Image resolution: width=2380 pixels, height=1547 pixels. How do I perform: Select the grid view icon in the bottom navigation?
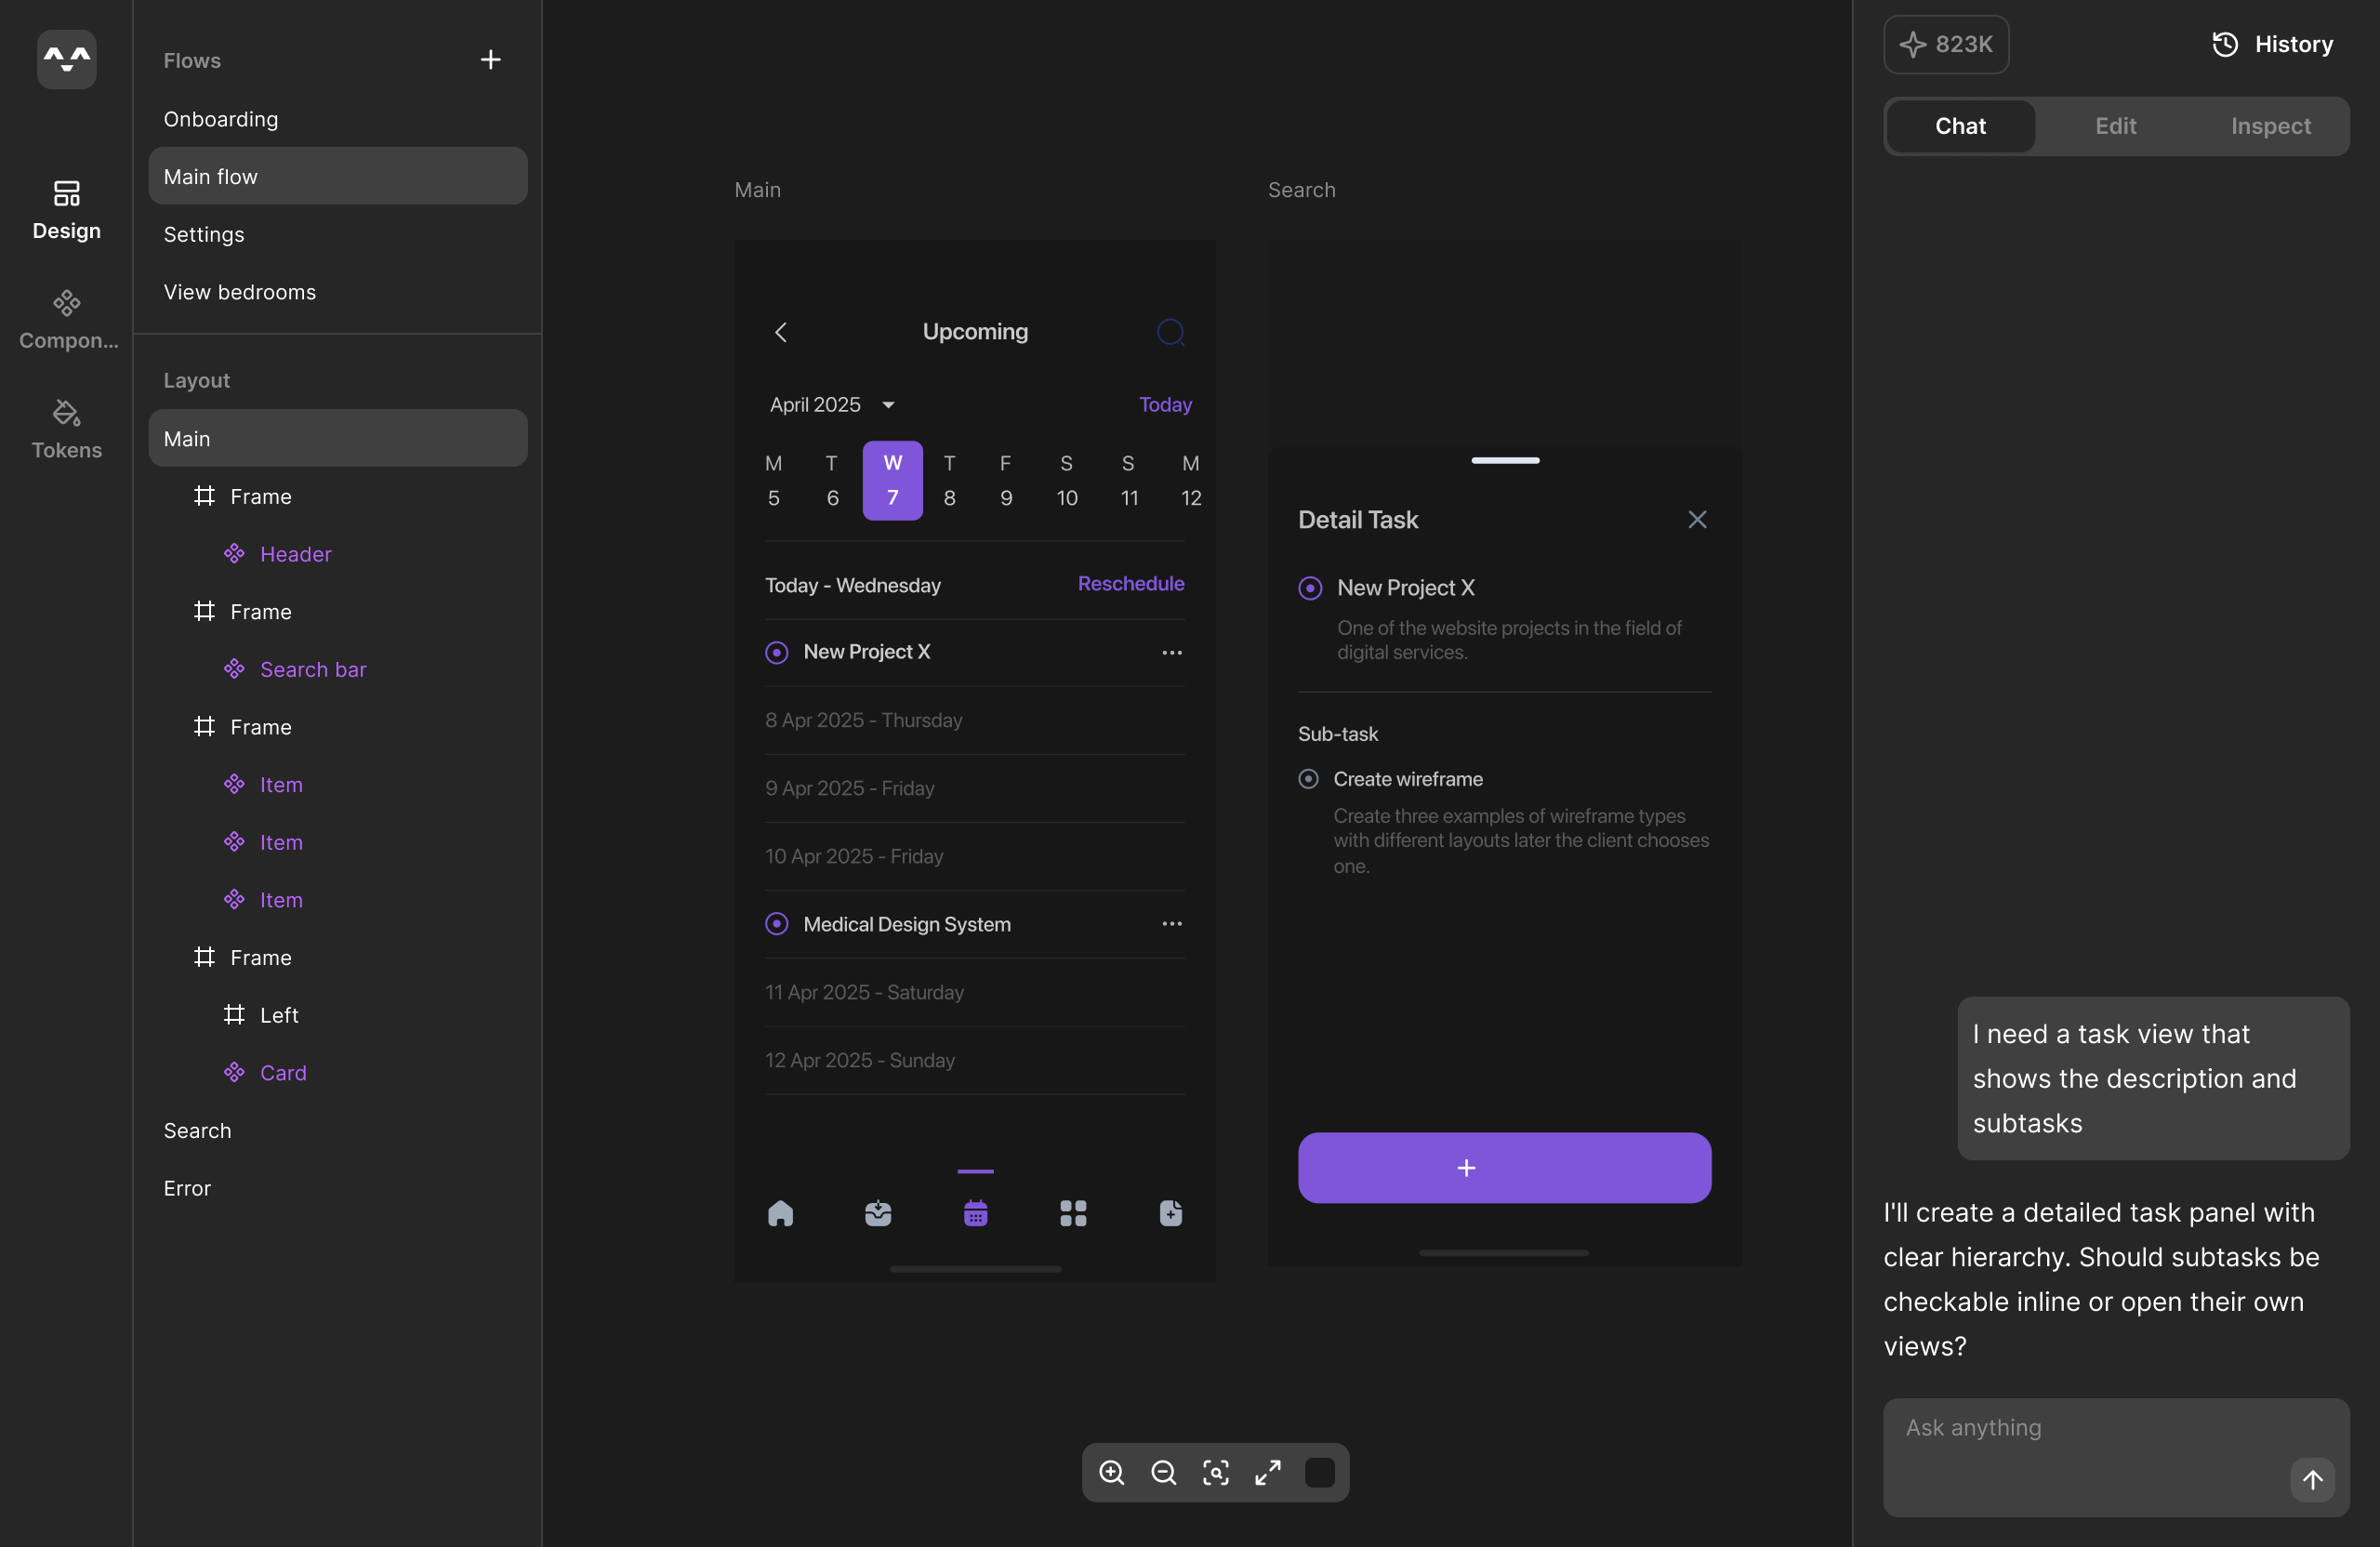click(1073, 1214)
